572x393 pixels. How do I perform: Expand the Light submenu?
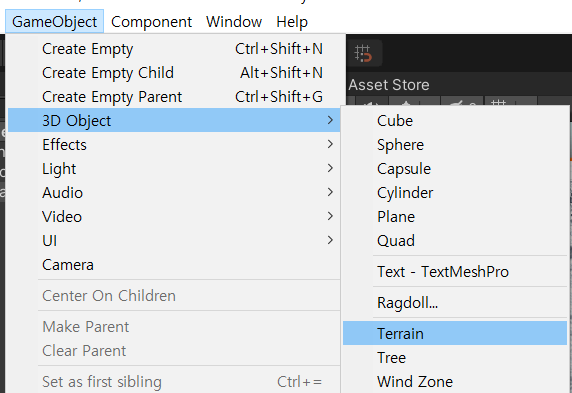click(174, 169)
